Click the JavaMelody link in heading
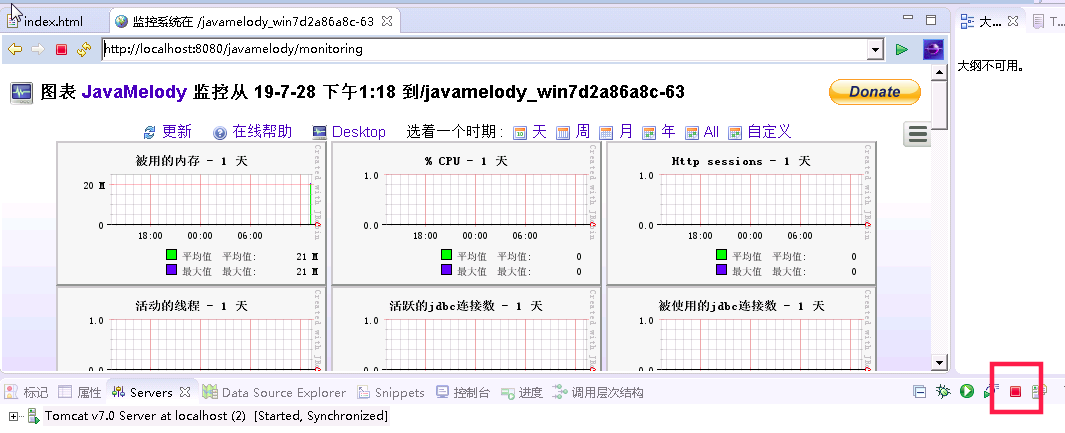Image resolution: width=1065 pixels, height=433 pixels. point(134,92)
